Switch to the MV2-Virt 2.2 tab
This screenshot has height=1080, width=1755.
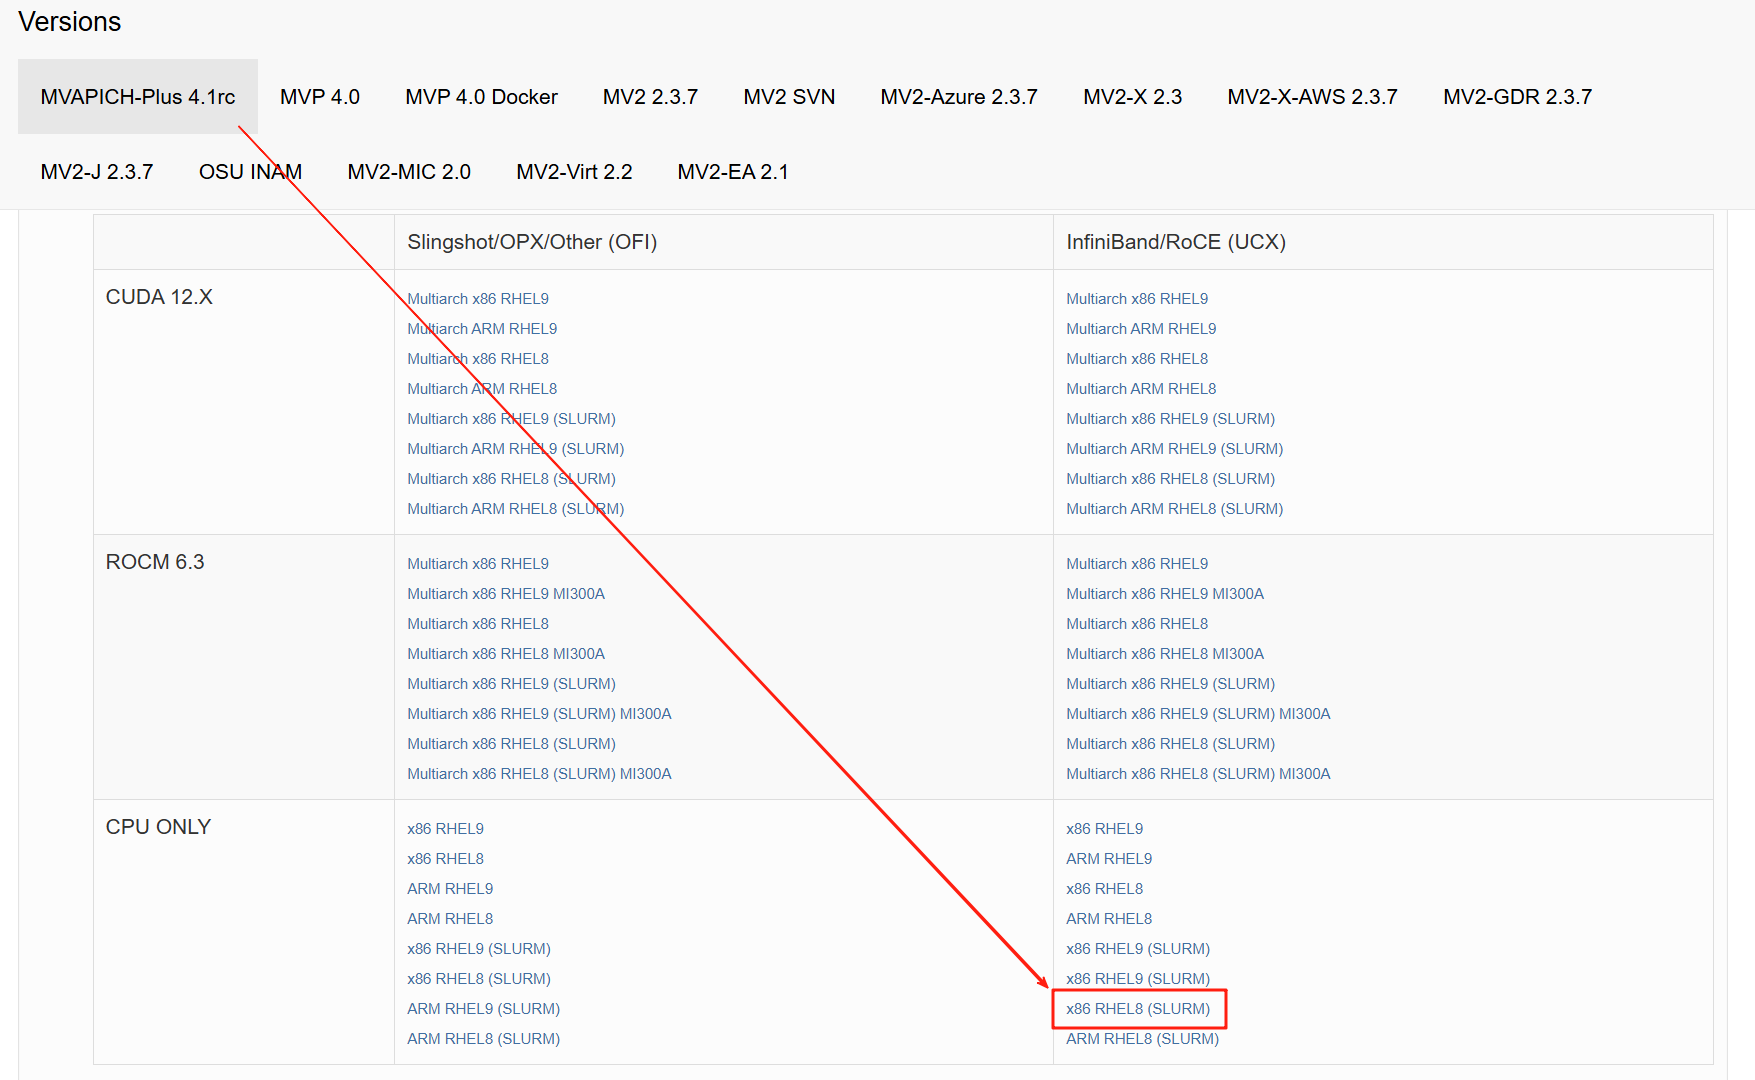[574, 172]
